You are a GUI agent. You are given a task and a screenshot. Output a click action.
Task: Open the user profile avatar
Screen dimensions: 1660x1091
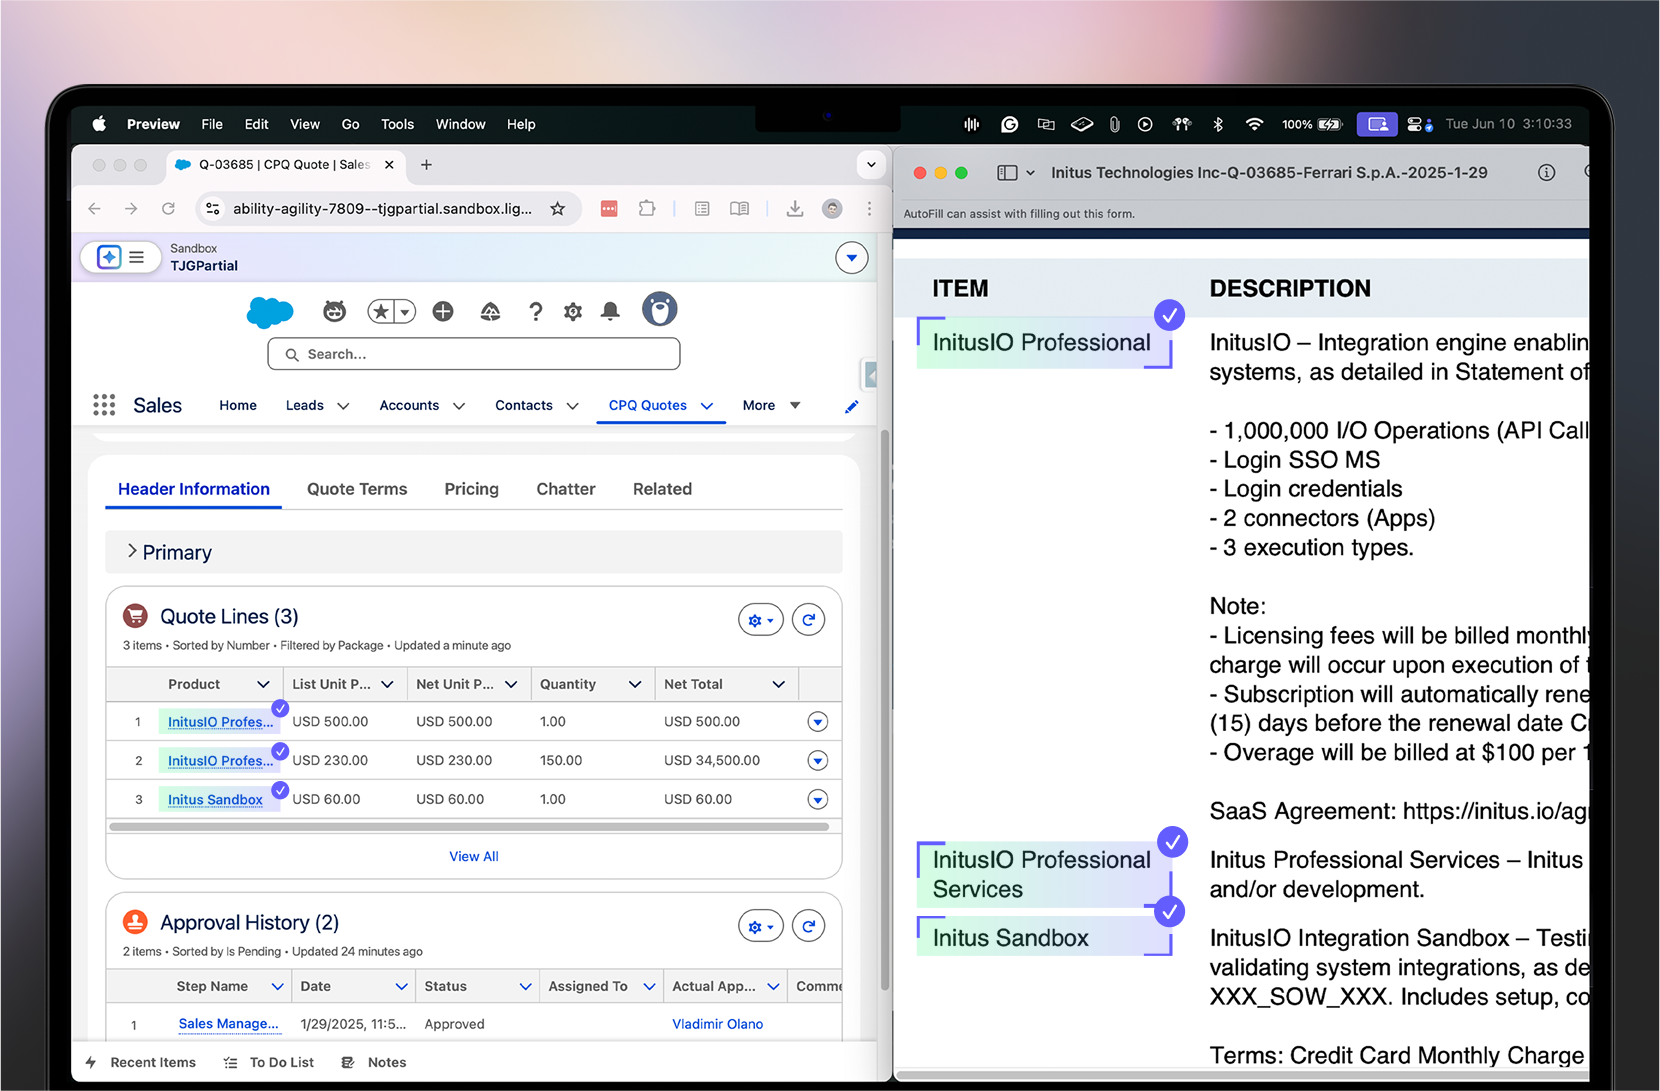coord(659,310)
